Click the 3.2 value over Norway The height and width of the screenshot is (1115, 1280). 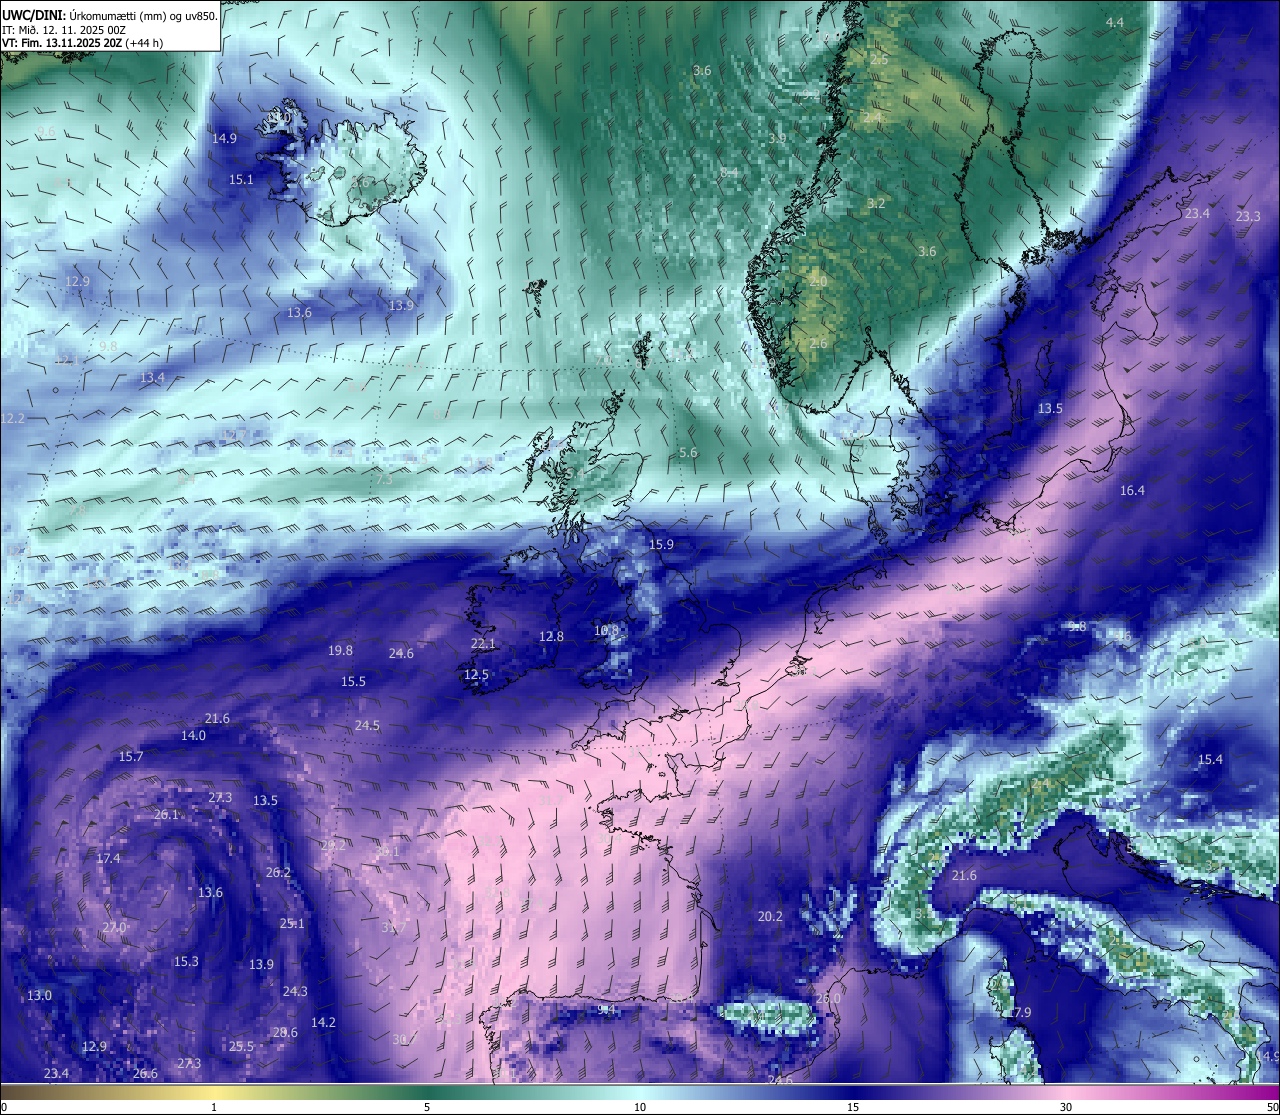click(x=876, y=204)
